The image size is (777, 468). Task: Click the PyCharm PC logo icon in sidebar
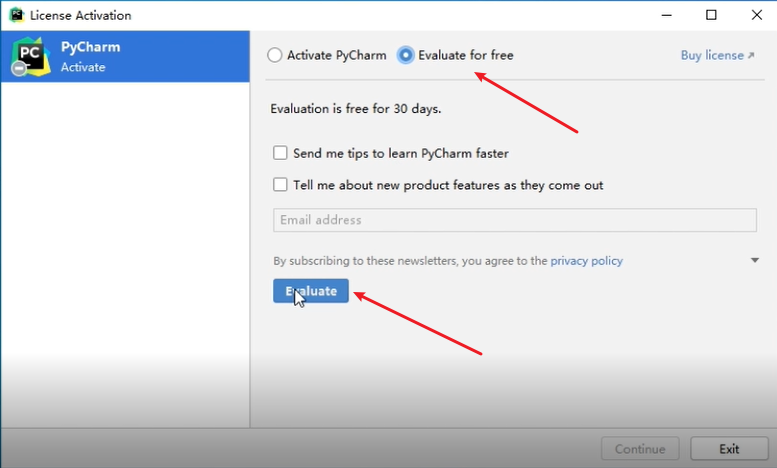pyautogui.click(x=31, y=57)
